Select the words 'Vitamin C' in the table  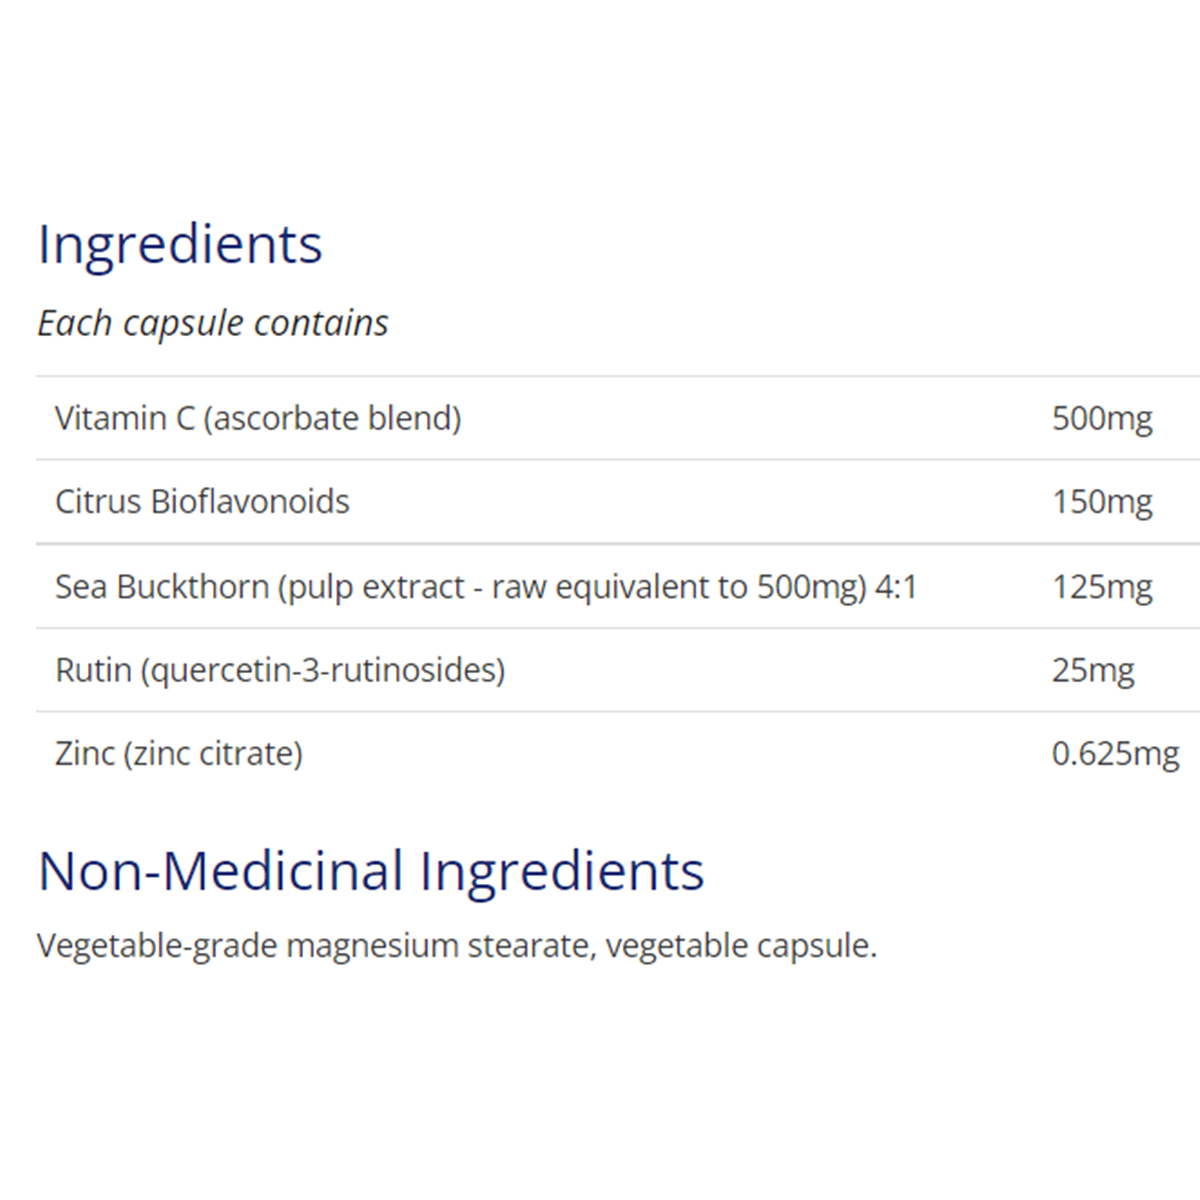click(124, 418)
